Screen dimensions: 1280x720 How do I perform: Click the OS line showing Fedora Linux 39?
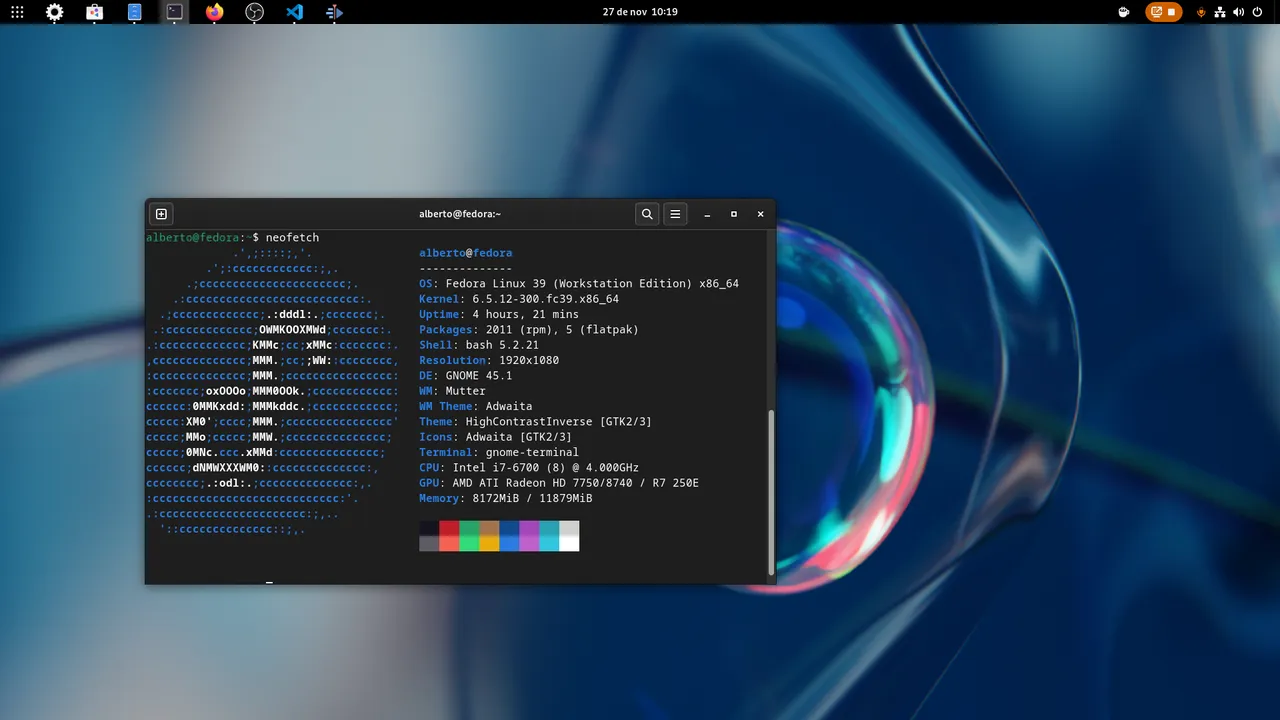[579, 284]
